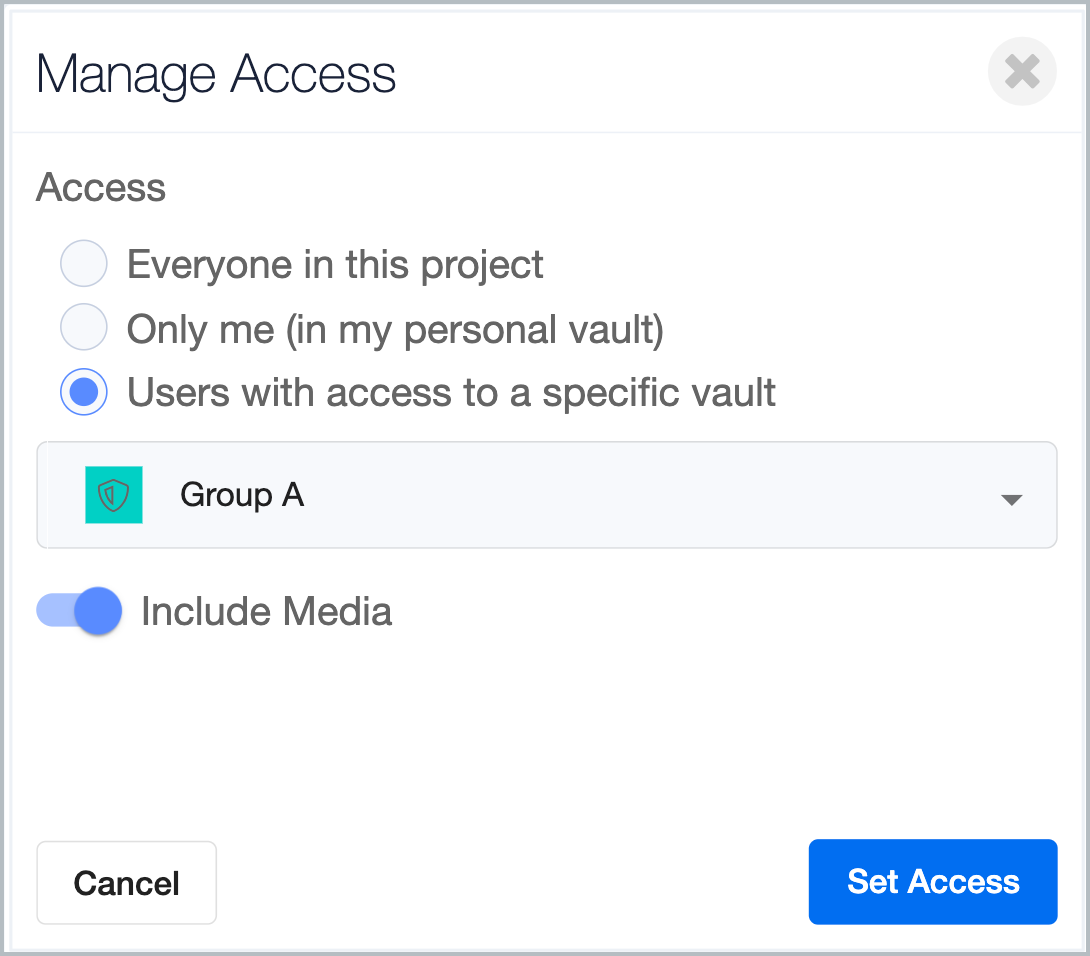Click the Include Media label text
This screenshot has width=1090, height=956.
click(266, 611)
